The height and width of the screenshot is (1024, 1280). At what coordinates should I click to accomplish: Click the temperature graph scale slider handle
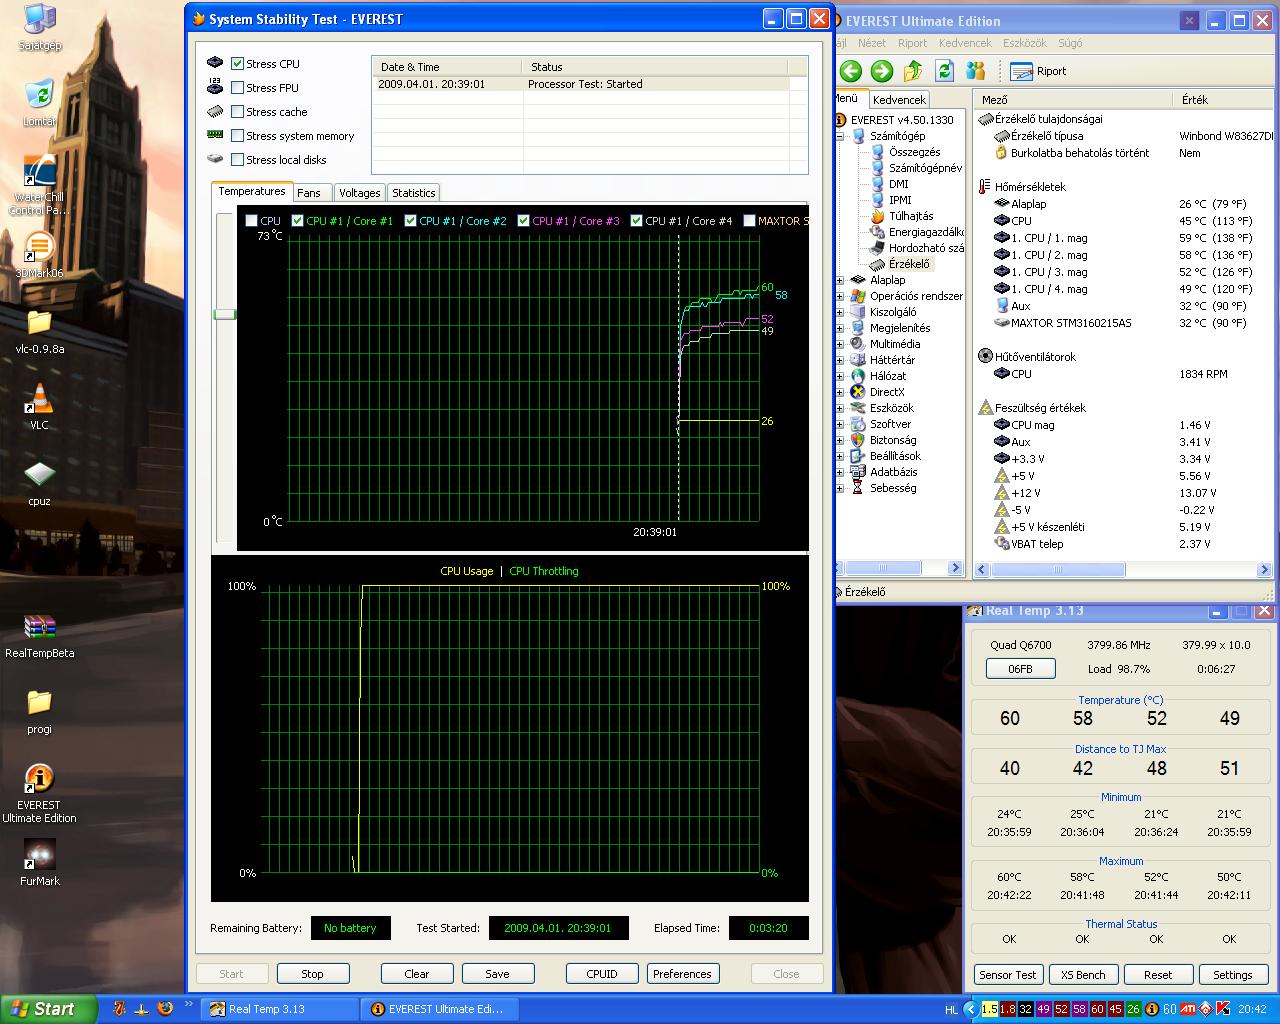click(224, 314)
